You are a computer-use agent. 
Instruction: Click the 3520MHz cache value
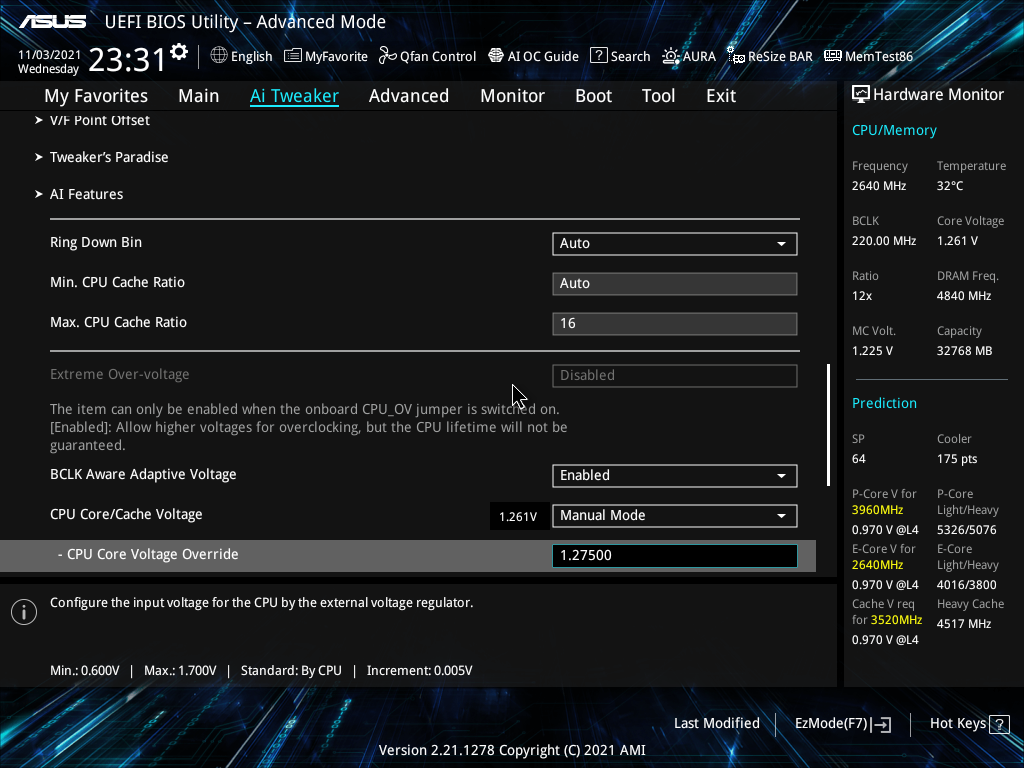895,620
